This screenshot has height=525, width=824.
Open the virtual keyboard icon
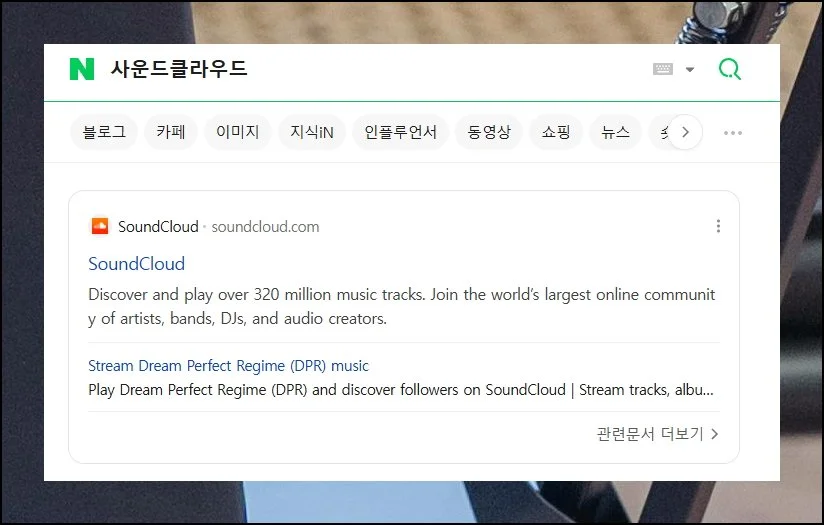click(662, 69)
